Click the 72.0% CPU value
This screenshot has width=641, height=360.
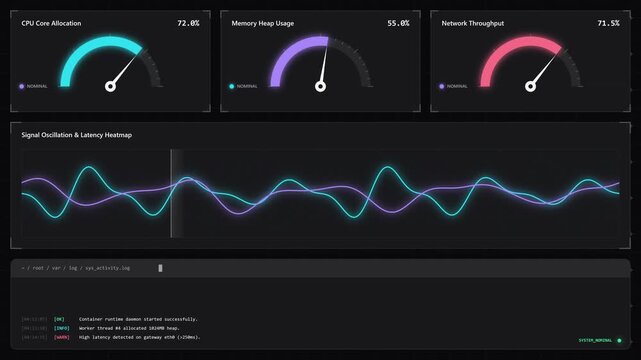[188, 23]
